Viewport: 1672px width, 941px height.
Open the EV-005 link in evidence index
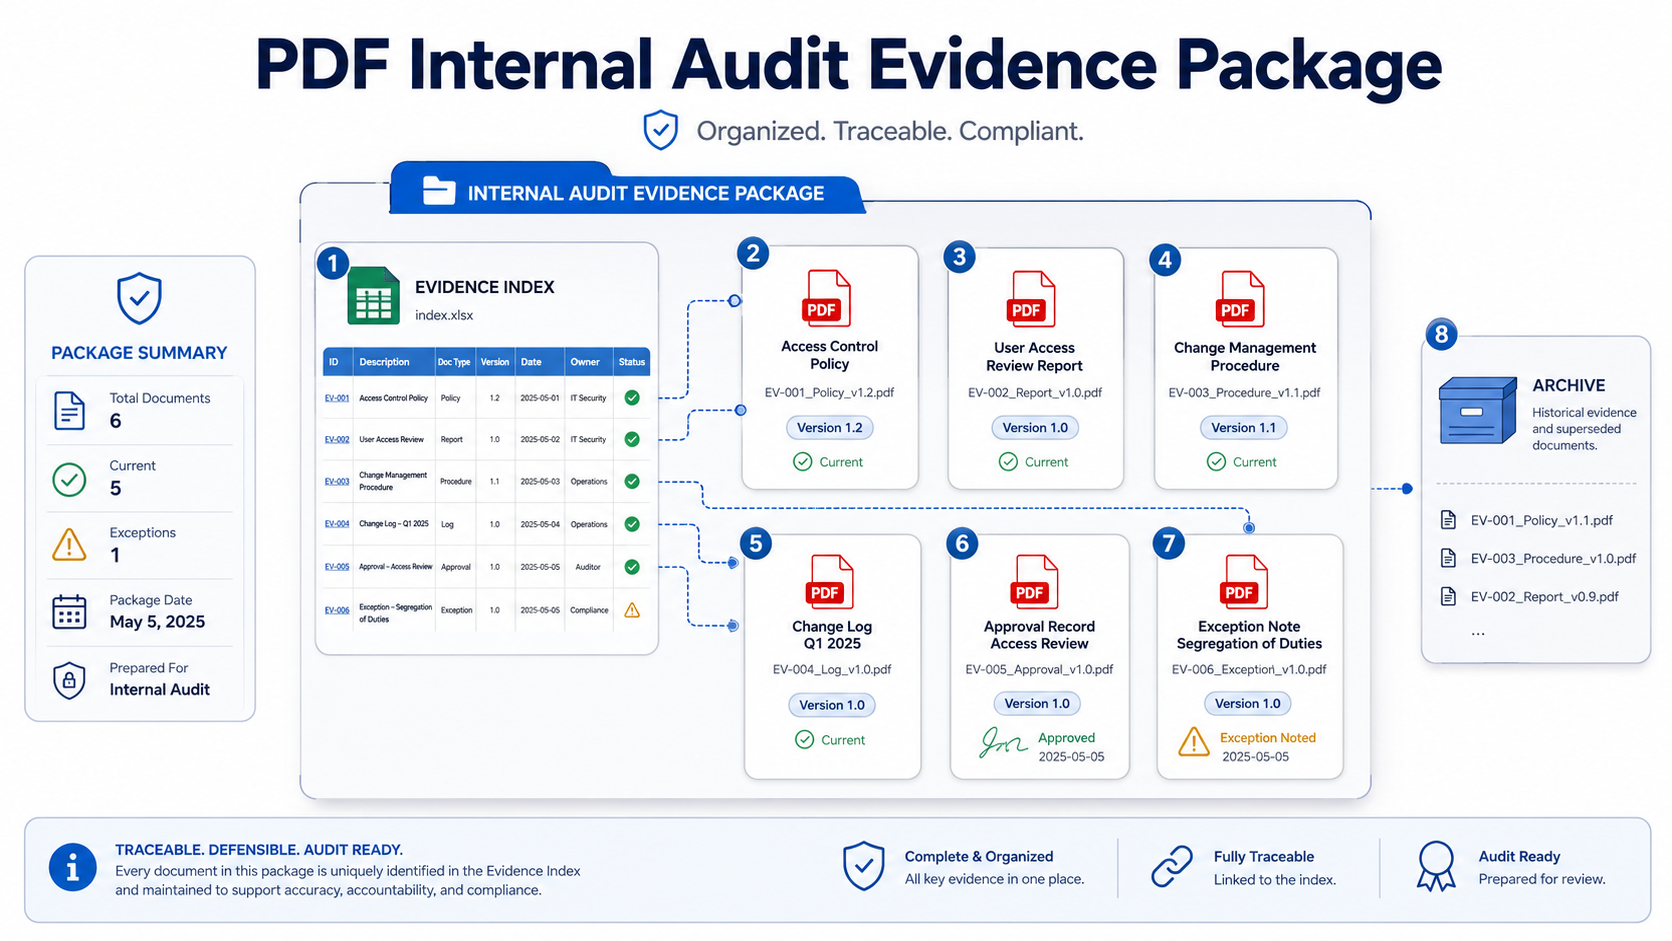(x=337, y=566)
